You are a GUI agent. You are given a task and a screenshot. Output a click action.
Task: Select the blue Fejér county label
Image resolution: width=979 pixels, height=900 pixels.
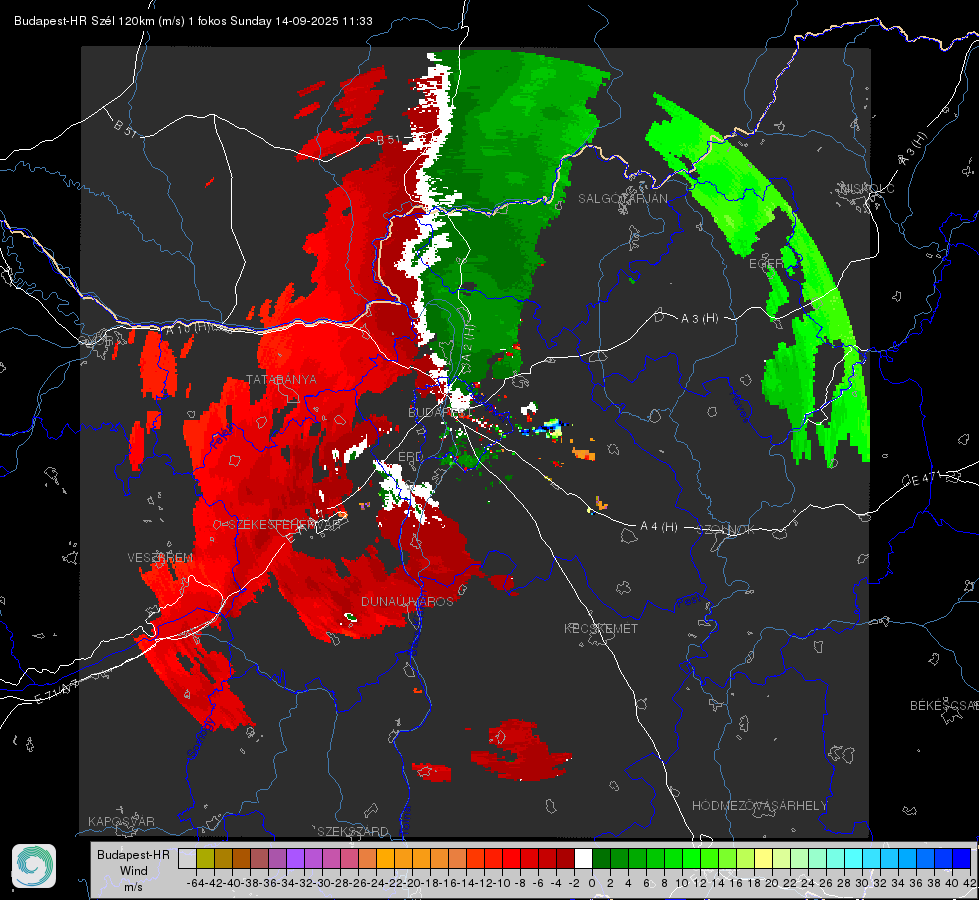point(222,437)
